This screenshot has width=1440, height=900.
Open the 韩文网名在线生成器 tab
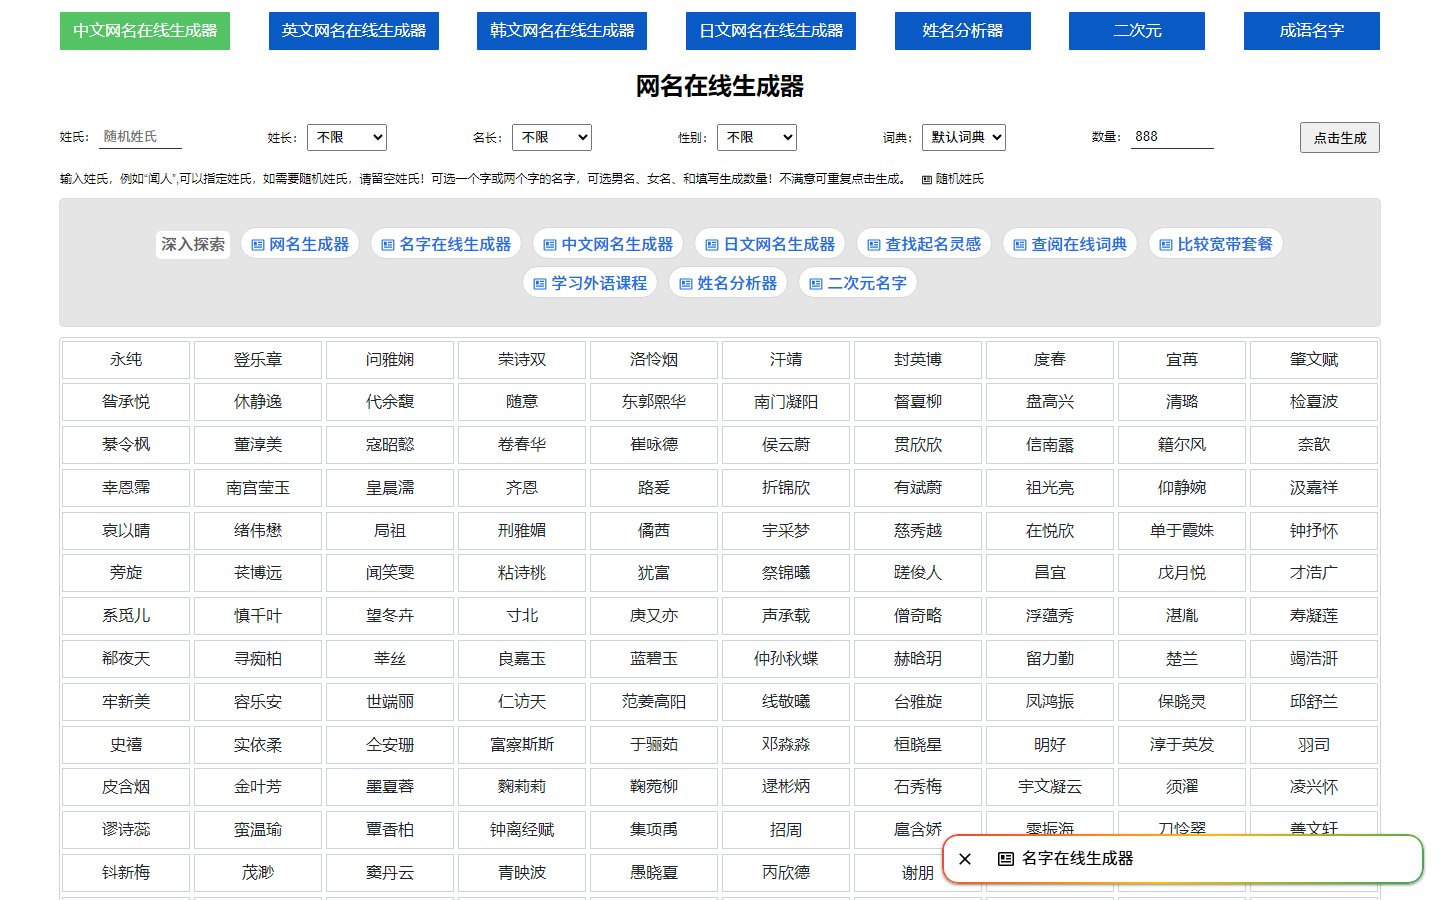pyautogui.click(x=562, y=31)
